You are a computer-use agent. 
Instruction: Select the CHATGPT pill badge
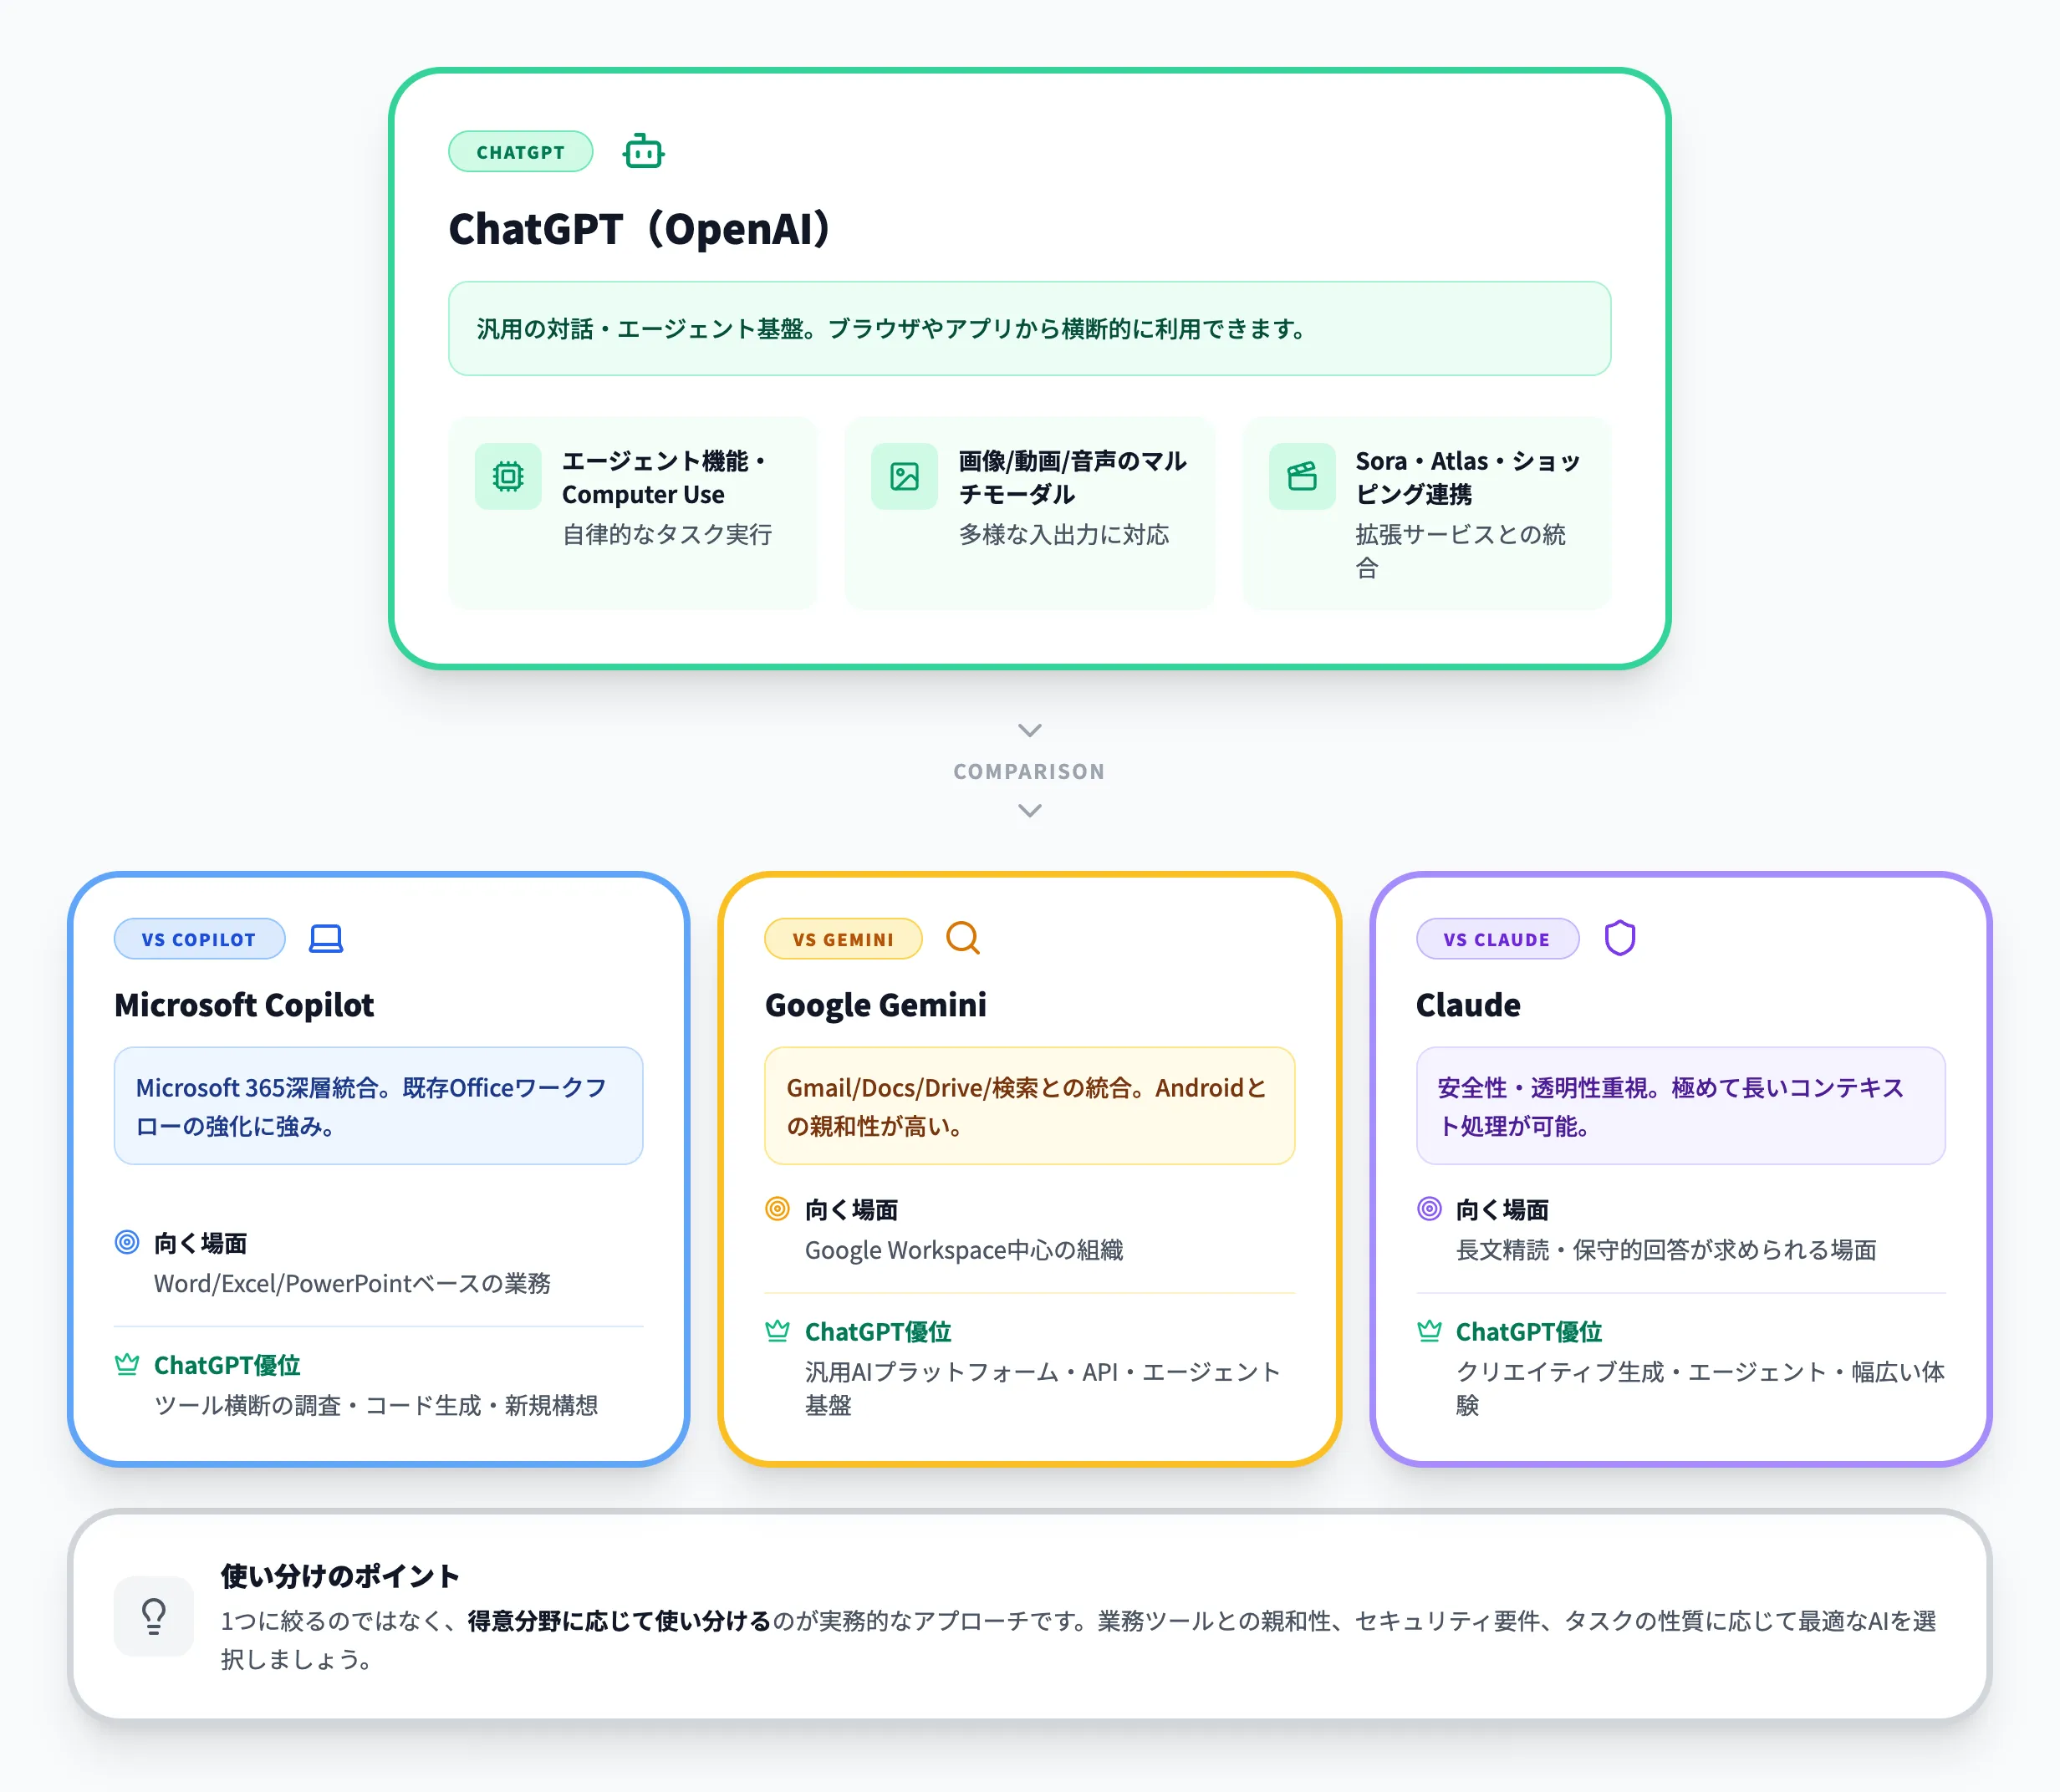[x=520, y=151]
